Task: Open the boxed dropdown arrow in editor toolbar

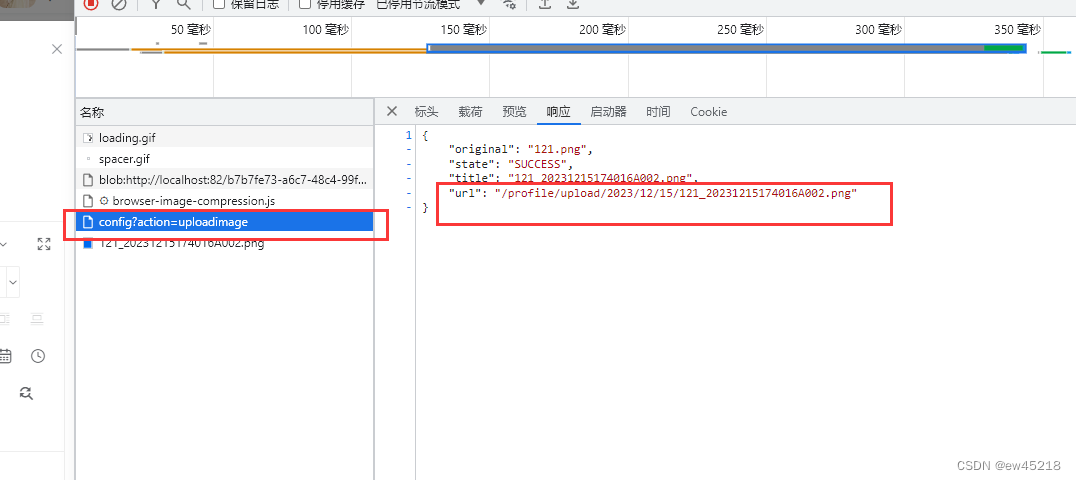Action: (x=14, y=282)
